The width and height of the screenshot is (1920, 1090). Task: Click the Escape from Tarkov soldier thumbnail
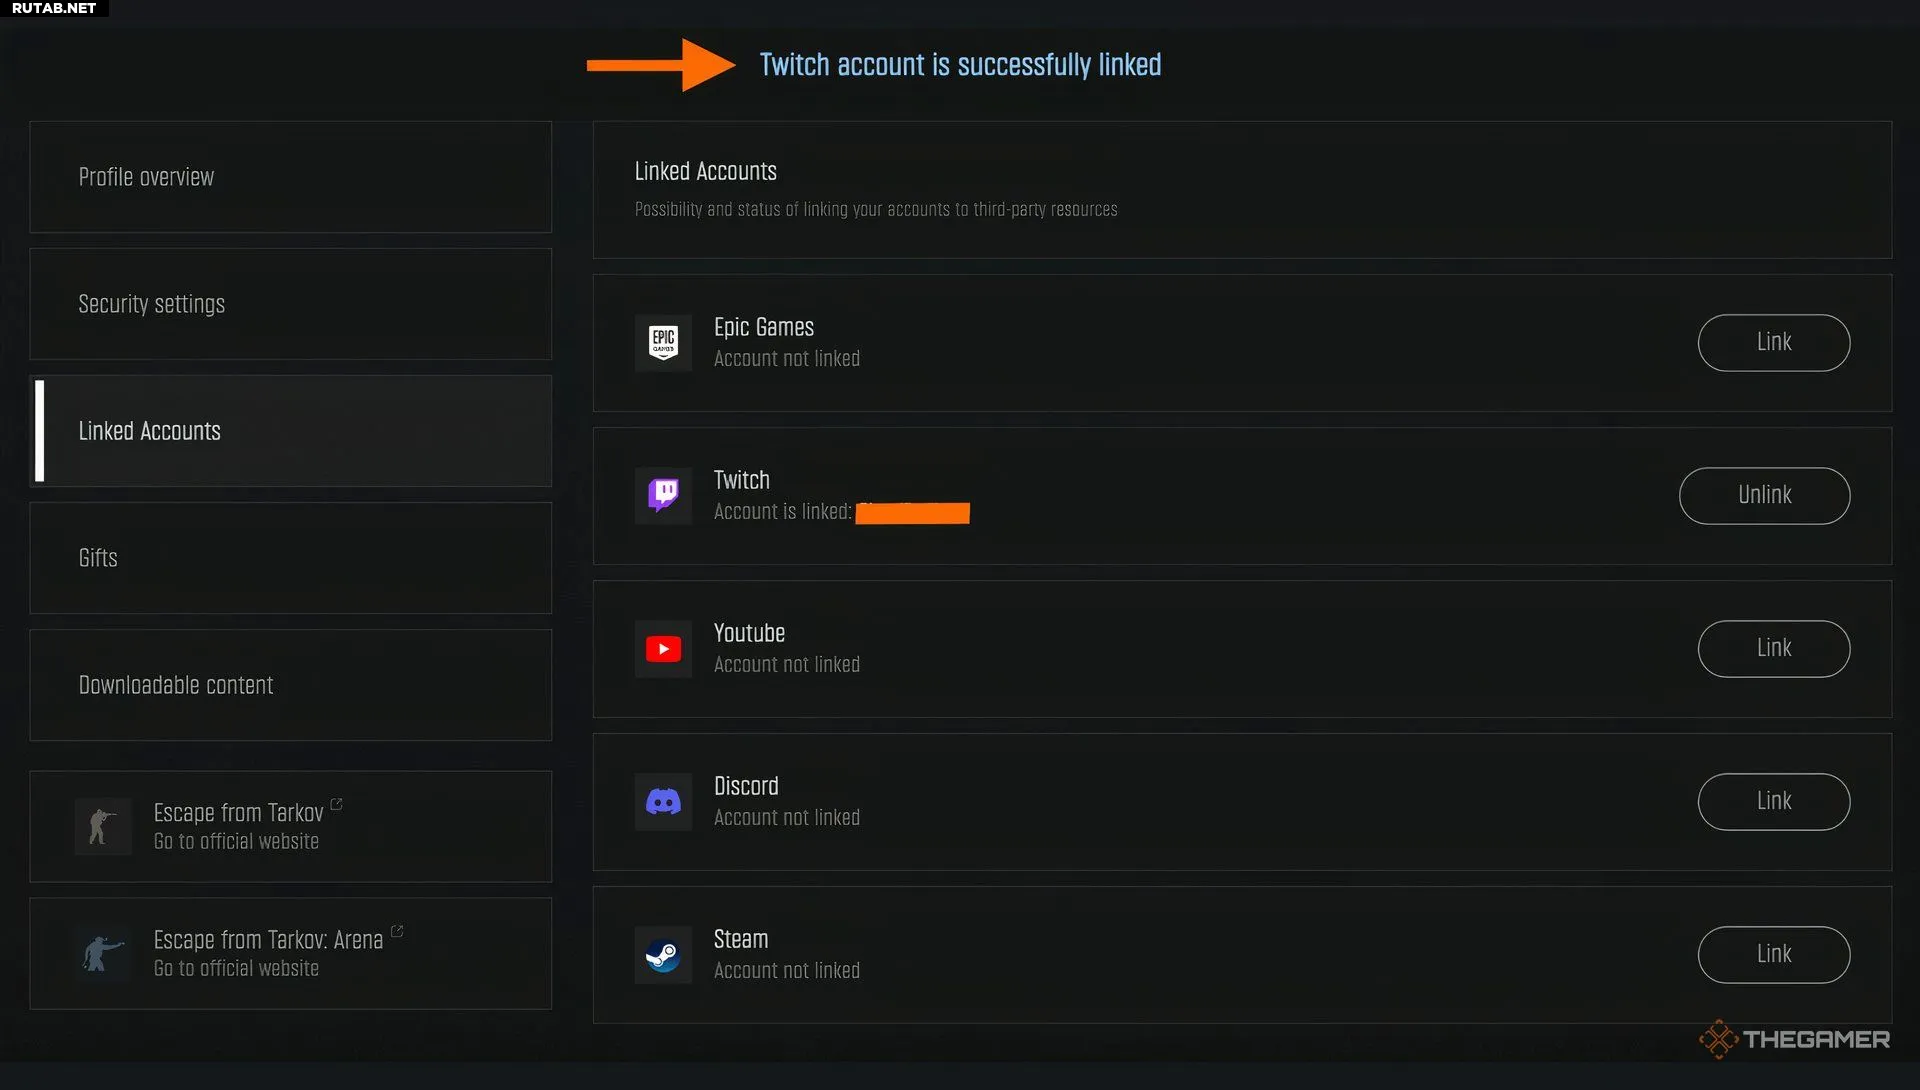103,826
